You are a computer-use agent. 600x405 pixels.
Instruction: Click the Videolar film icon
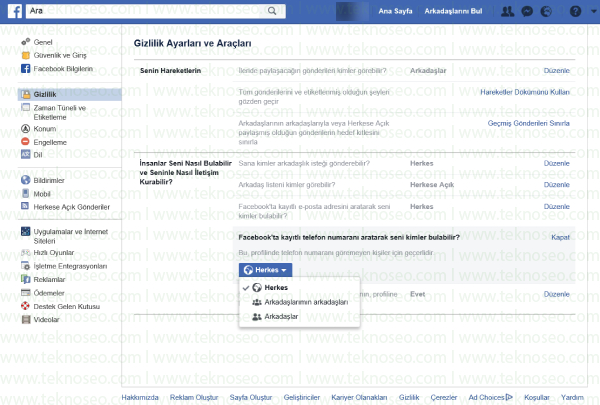point(26,319)
